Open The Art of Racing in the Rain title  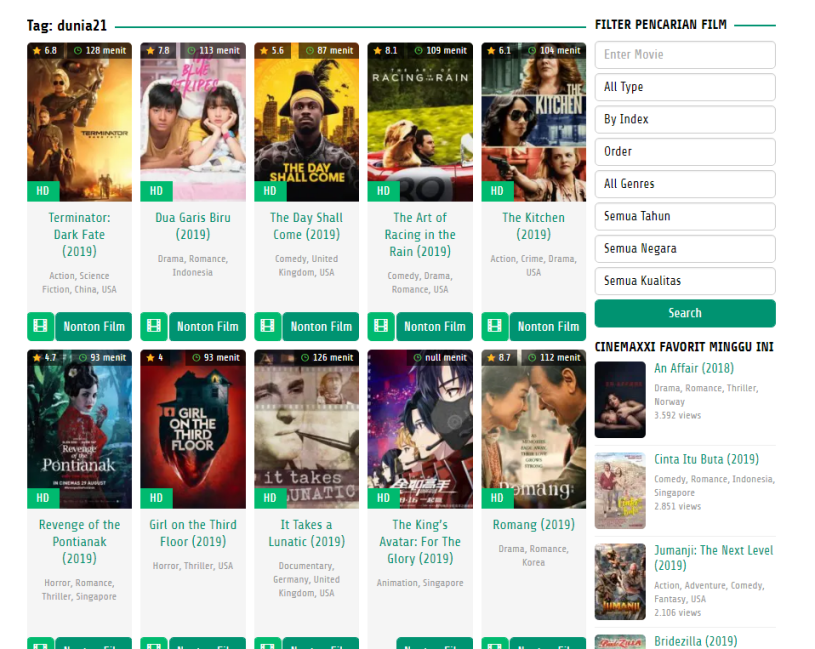pos(420,234)
